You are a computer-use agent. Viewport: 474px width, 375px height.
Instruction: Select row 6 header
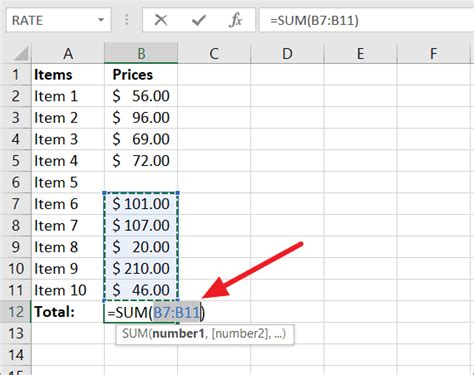click(x=16, y=182)
